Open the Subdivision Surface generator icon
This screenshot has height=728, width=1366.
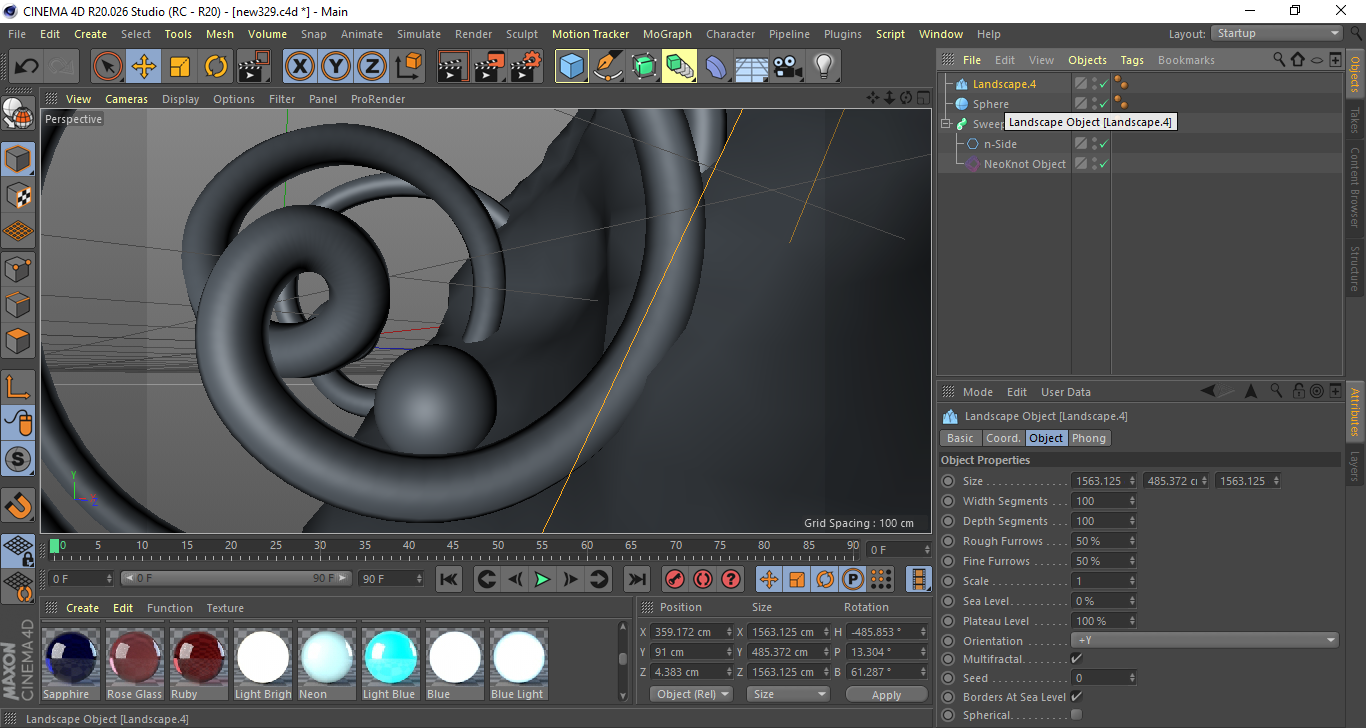coord(644,67)
